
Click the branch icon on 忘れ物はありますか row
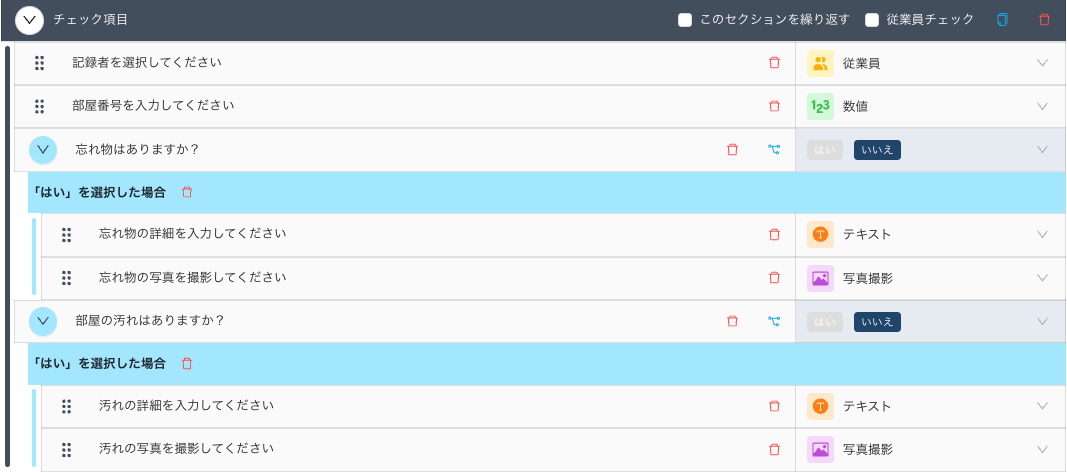tap(774, 150)
